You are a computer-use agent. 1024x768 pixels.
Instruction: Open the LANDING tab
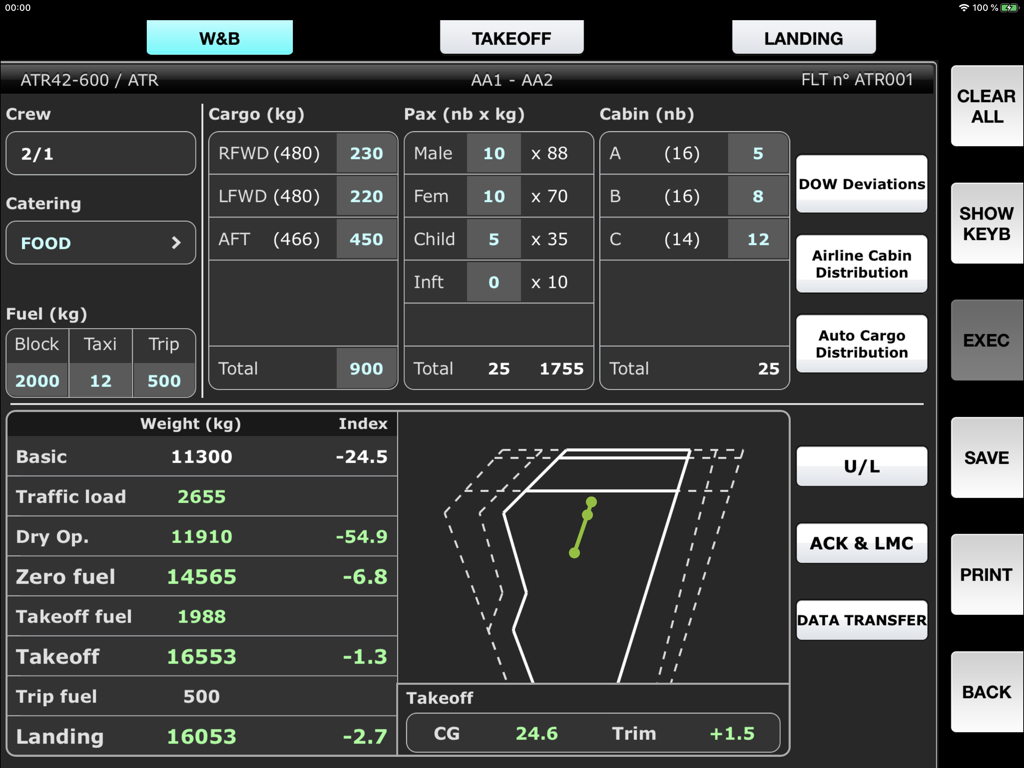(x=804, y=37)
